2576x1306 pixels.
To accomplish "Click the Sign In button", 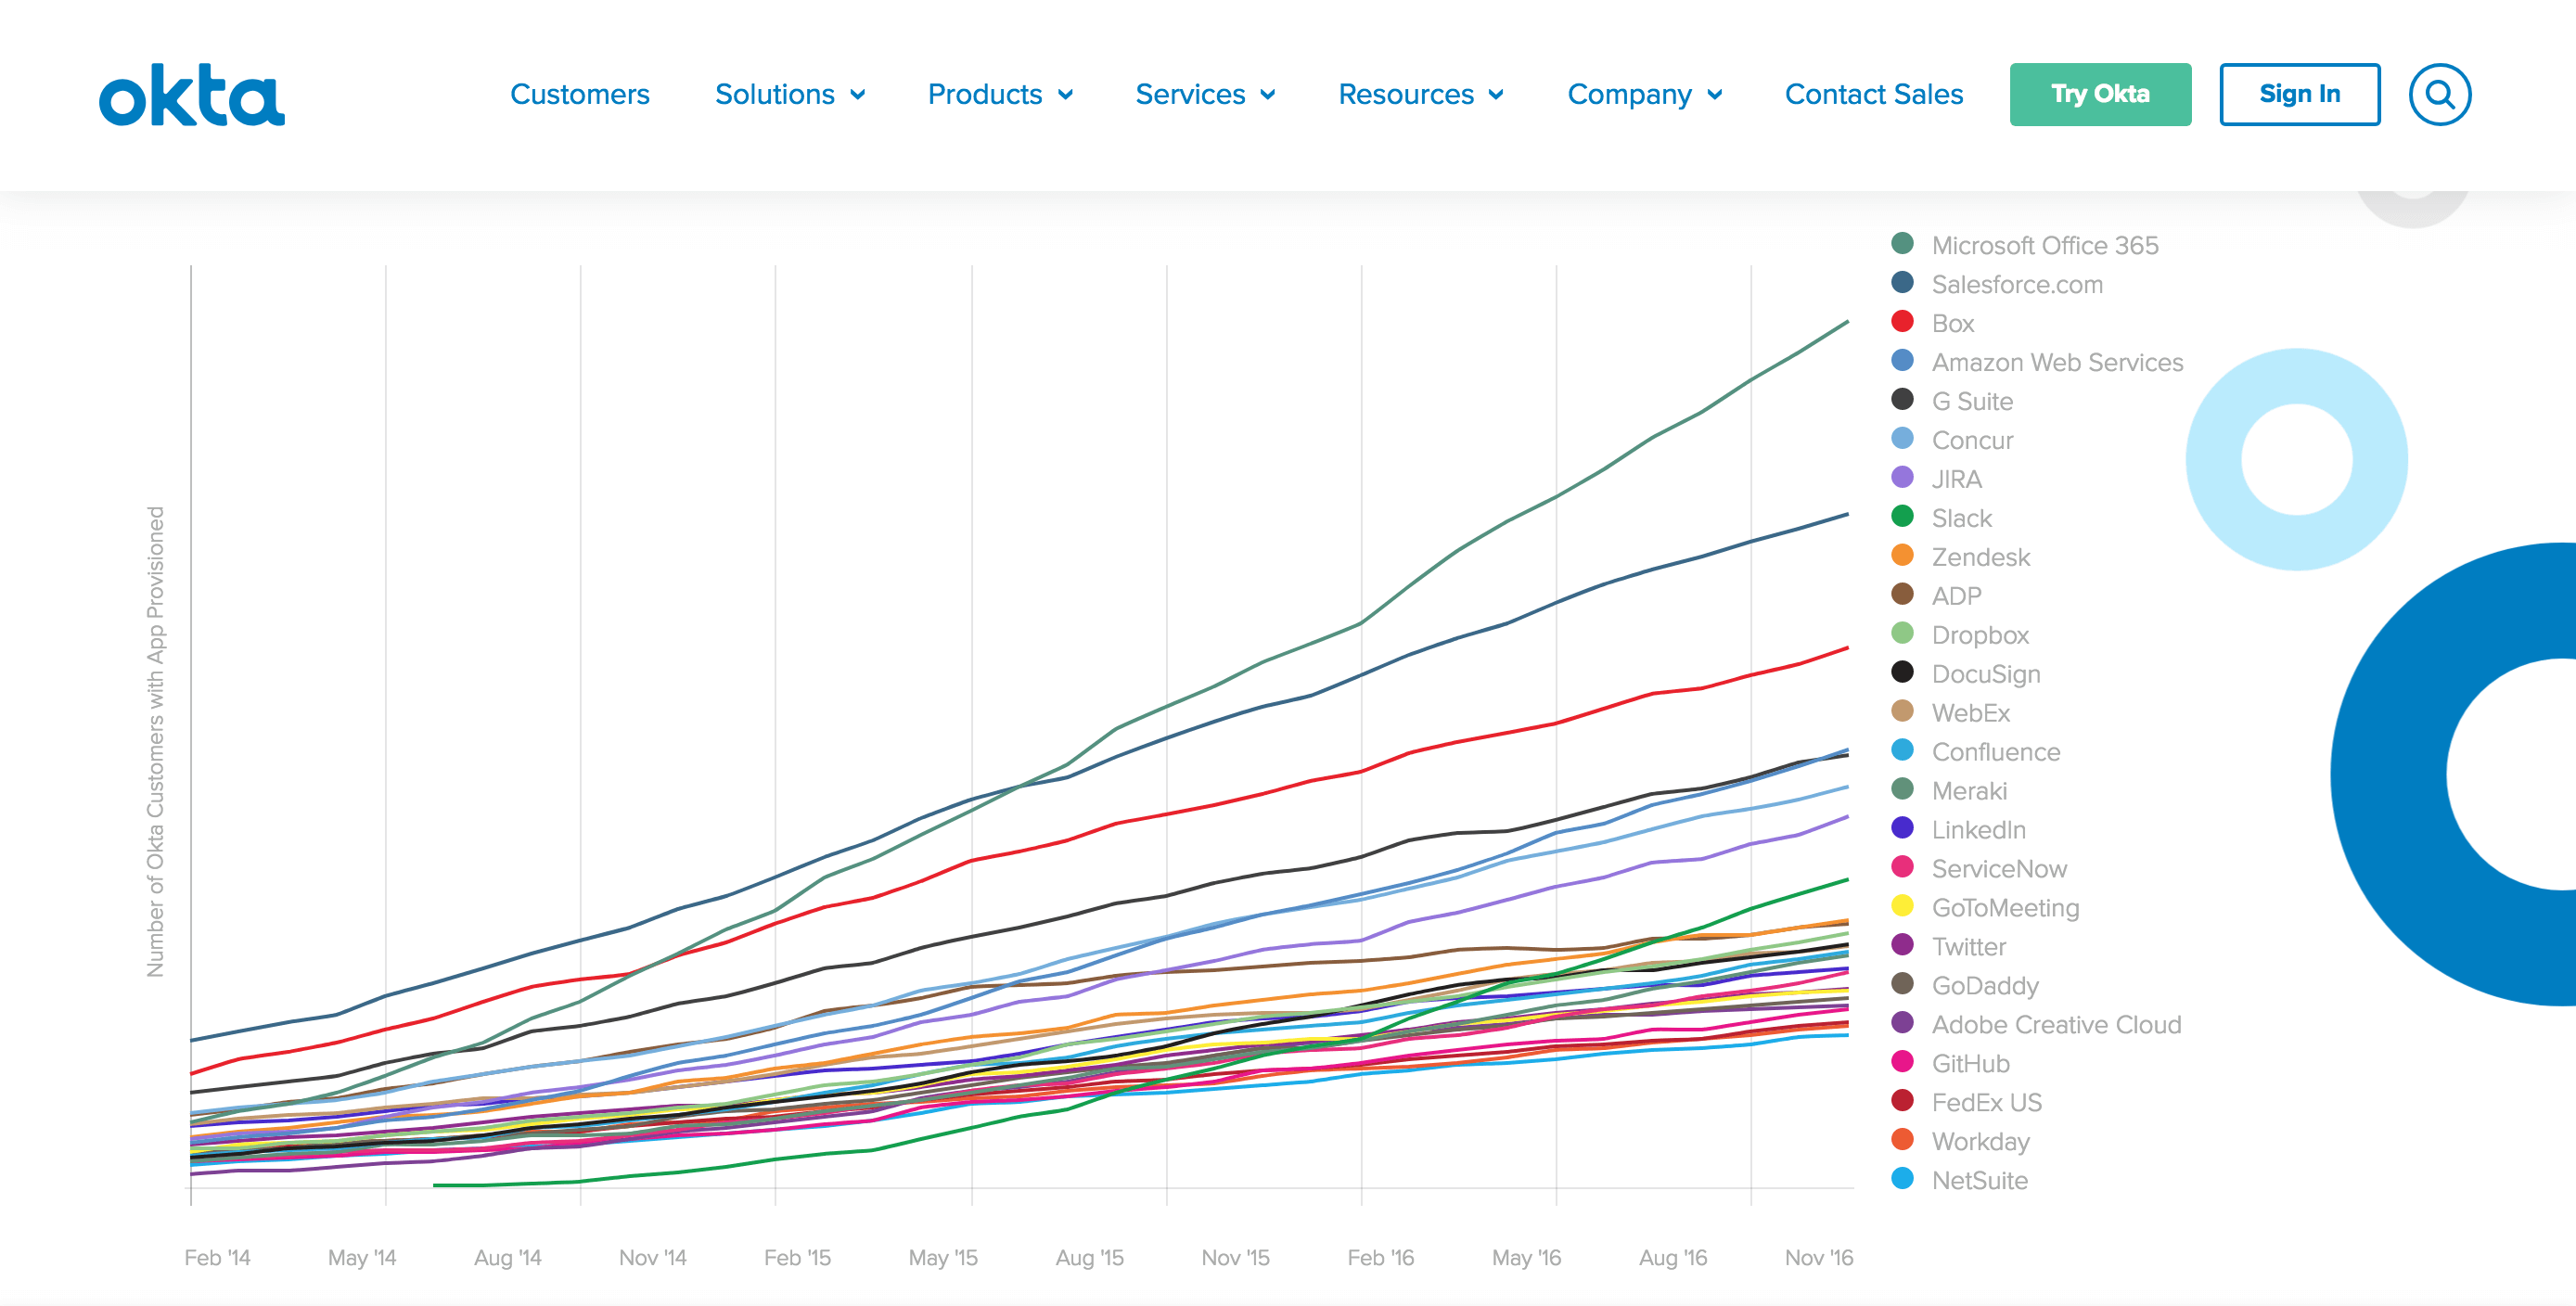I will point(2299,95).
